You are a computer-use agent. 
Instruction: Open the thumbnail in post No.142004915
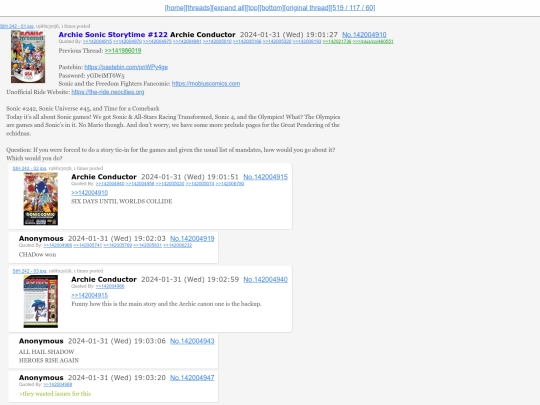[41, 199]
